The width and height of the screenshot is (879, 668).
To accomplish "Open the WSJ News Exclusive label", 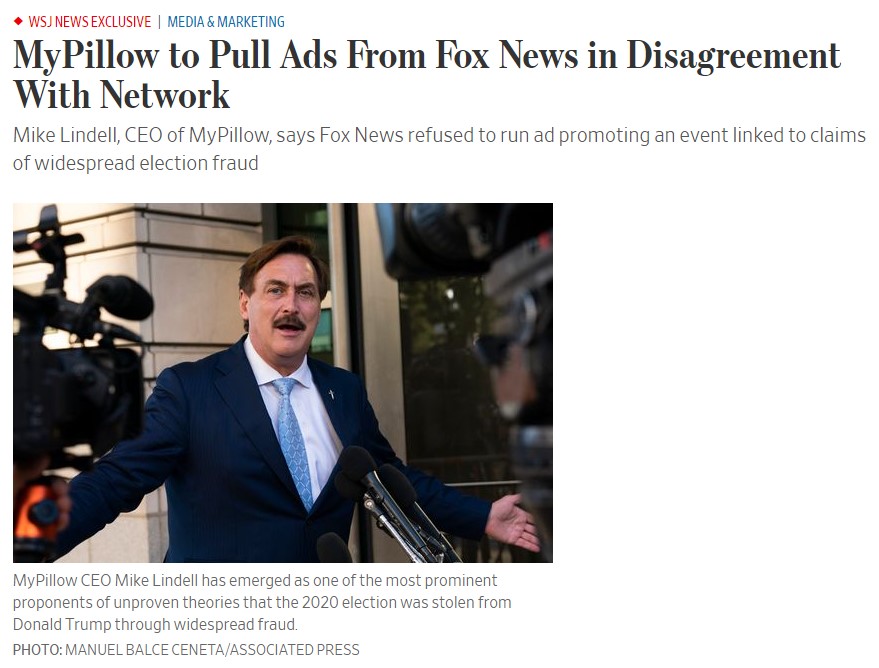I will click(90, 22).
